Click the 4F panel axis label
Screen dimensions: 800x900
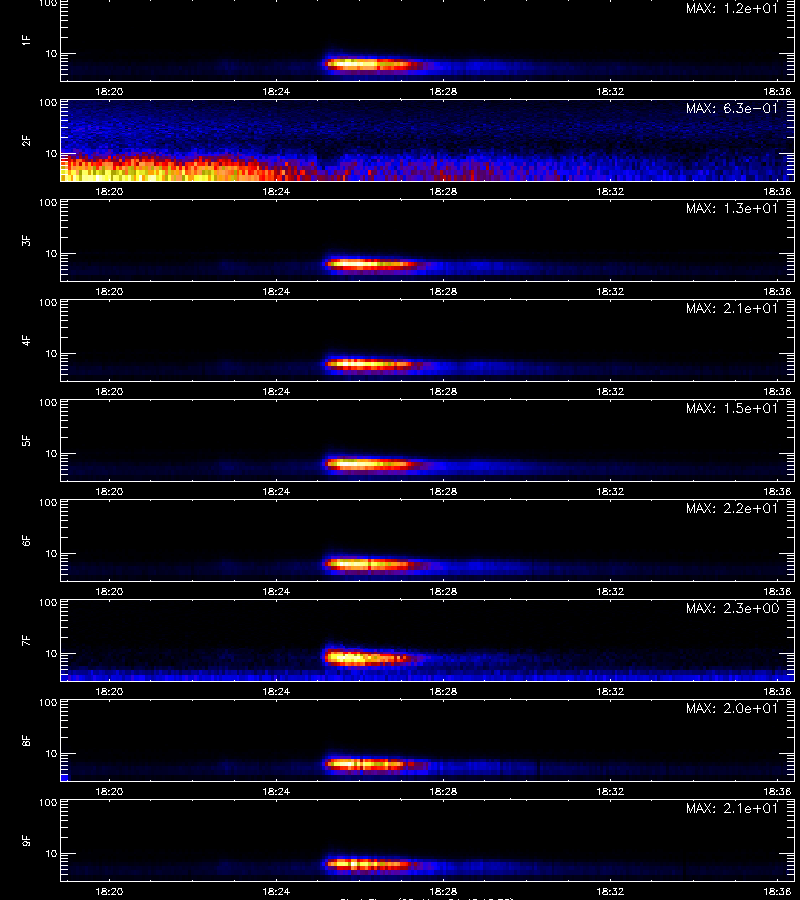26,340
